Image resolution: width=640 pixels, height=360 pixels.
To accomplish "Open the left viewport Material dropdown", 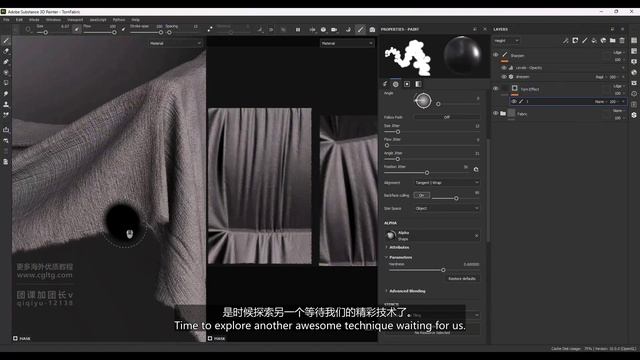I will [175, 43].
